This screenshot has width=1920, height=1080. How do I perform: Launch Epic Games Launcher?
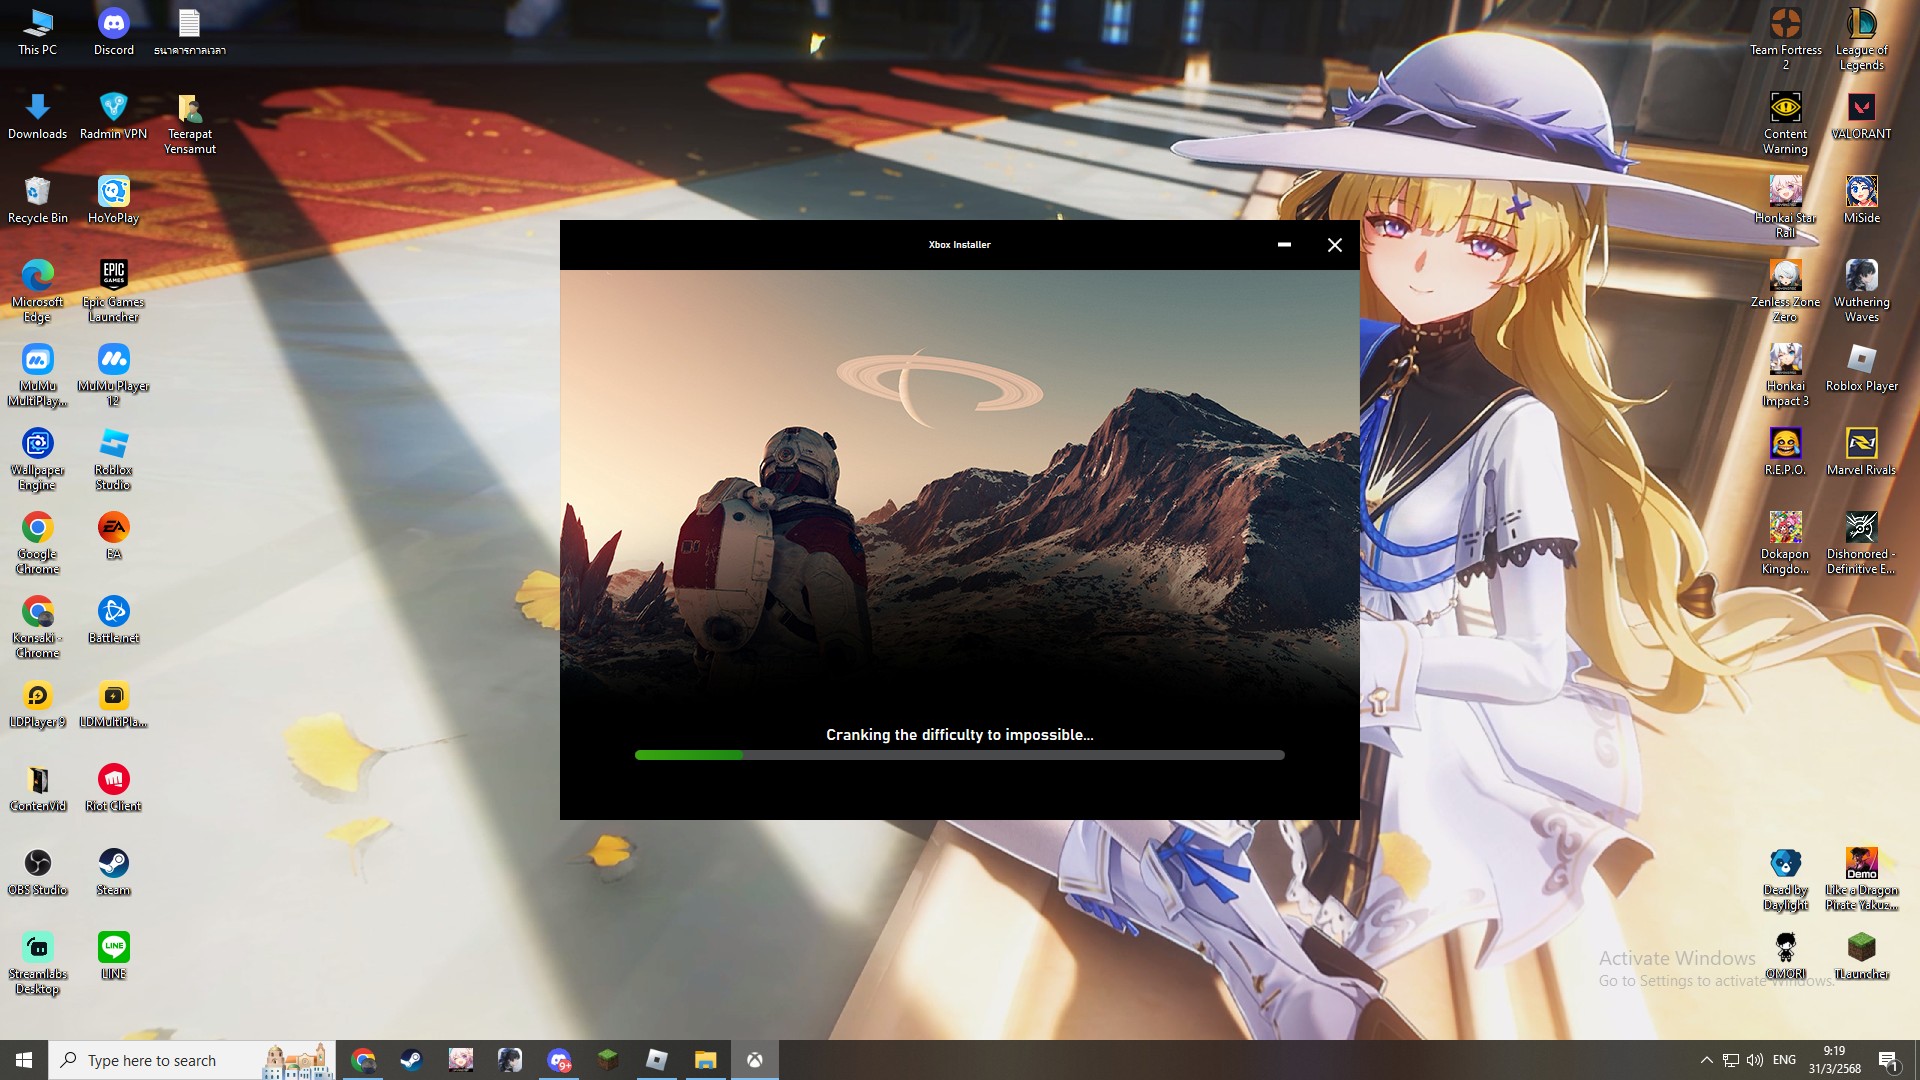(x=113, y=291)
